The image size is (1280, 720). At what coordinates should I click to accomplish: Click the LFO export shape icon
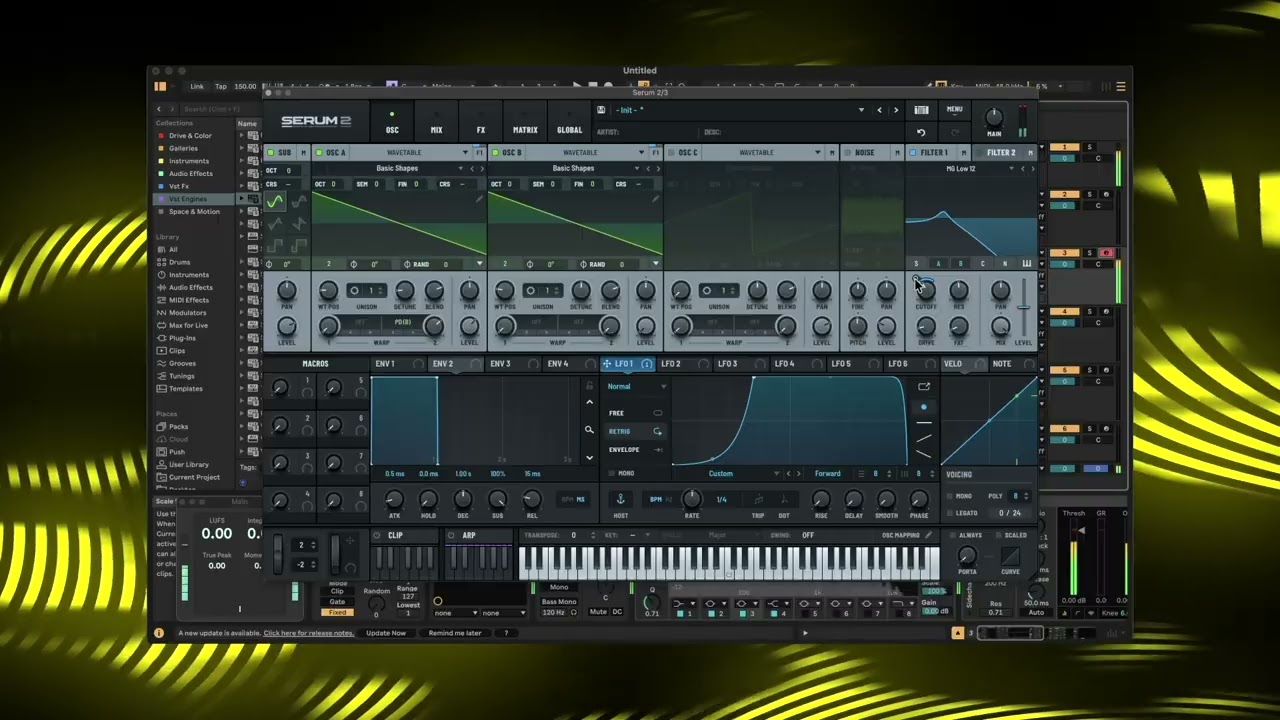tap(924, 387)
